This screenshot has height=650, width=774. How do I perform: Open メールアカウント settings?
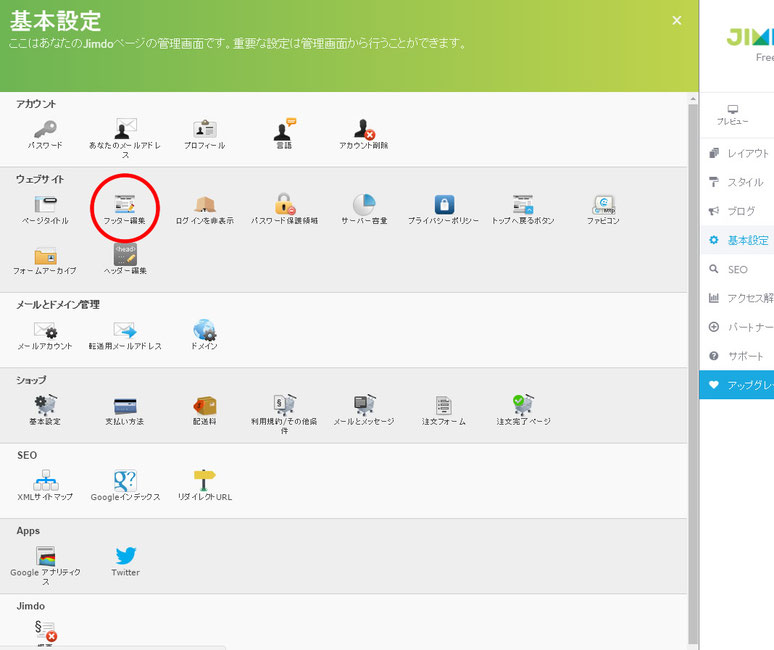click(x=45, y=330)
